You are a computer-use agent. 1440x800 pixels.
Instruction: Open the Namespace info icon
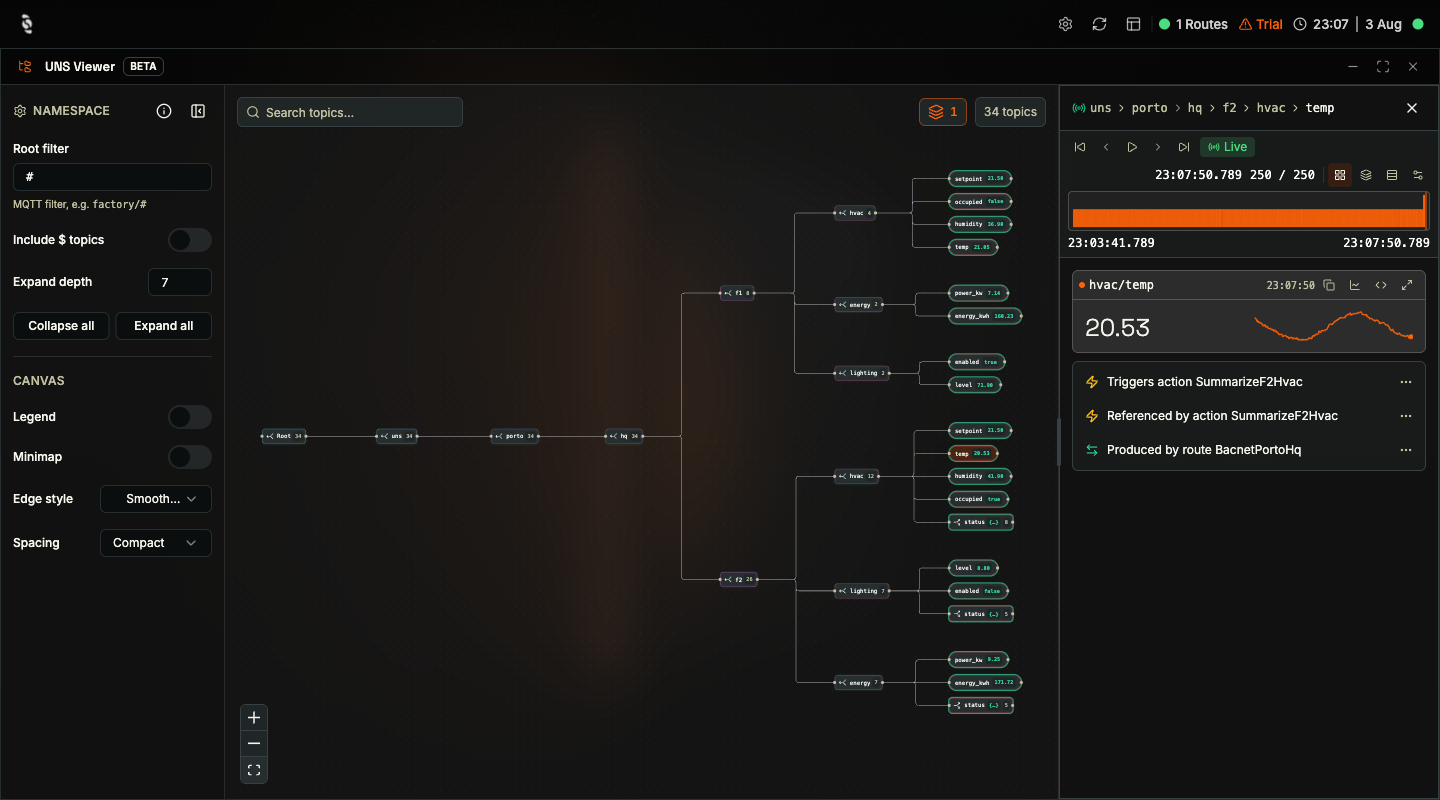pos(164,111)
